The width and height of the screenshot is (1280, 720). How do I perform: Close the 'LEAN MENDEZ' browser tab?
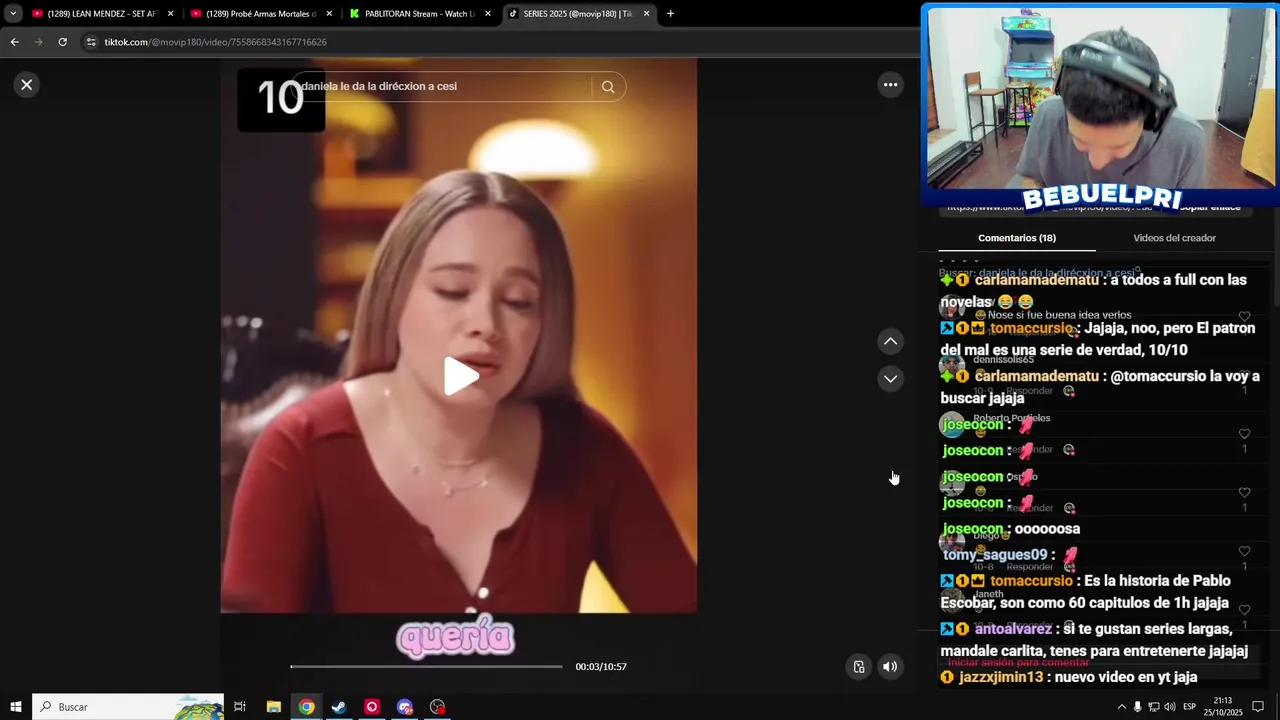click(171, 14)
